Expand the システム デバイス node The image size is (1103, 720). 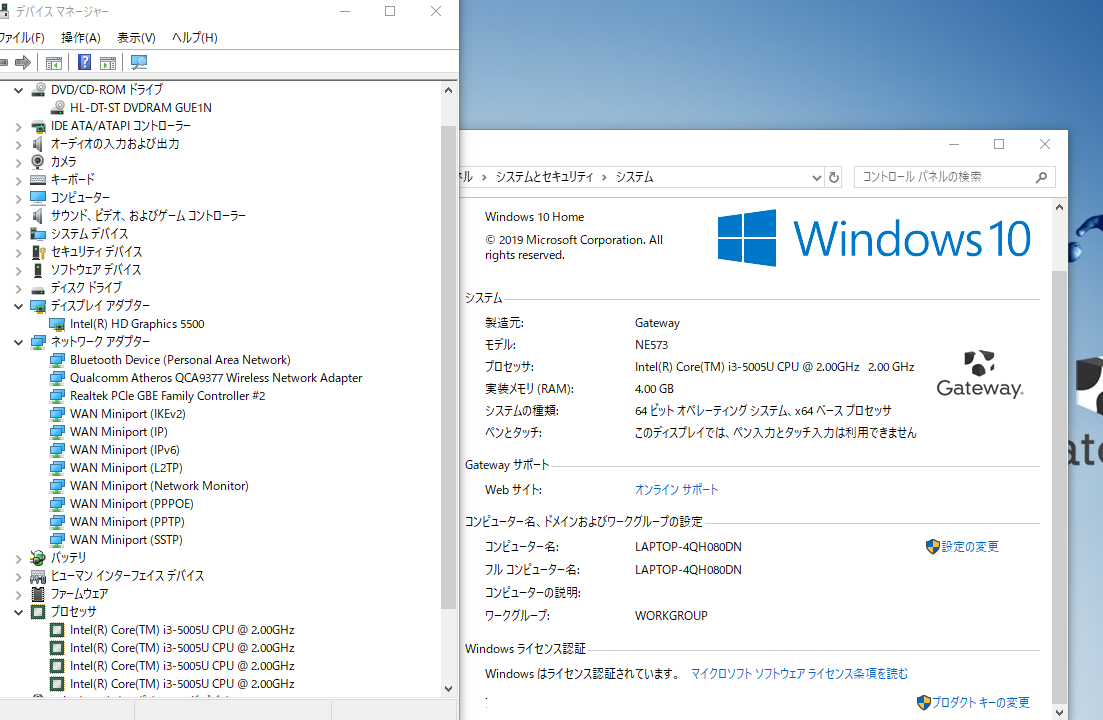coord(19,234)
